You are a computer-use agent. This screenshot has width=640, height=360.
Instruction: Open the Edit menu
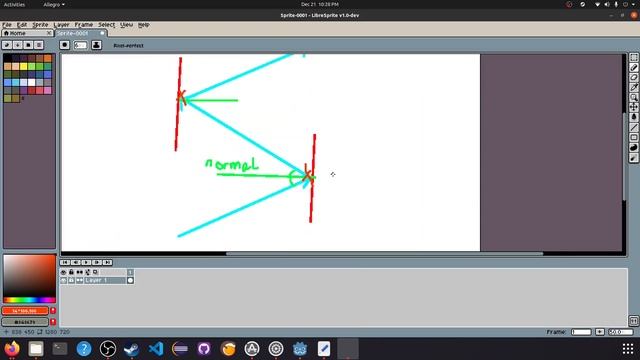click(22, 25)
